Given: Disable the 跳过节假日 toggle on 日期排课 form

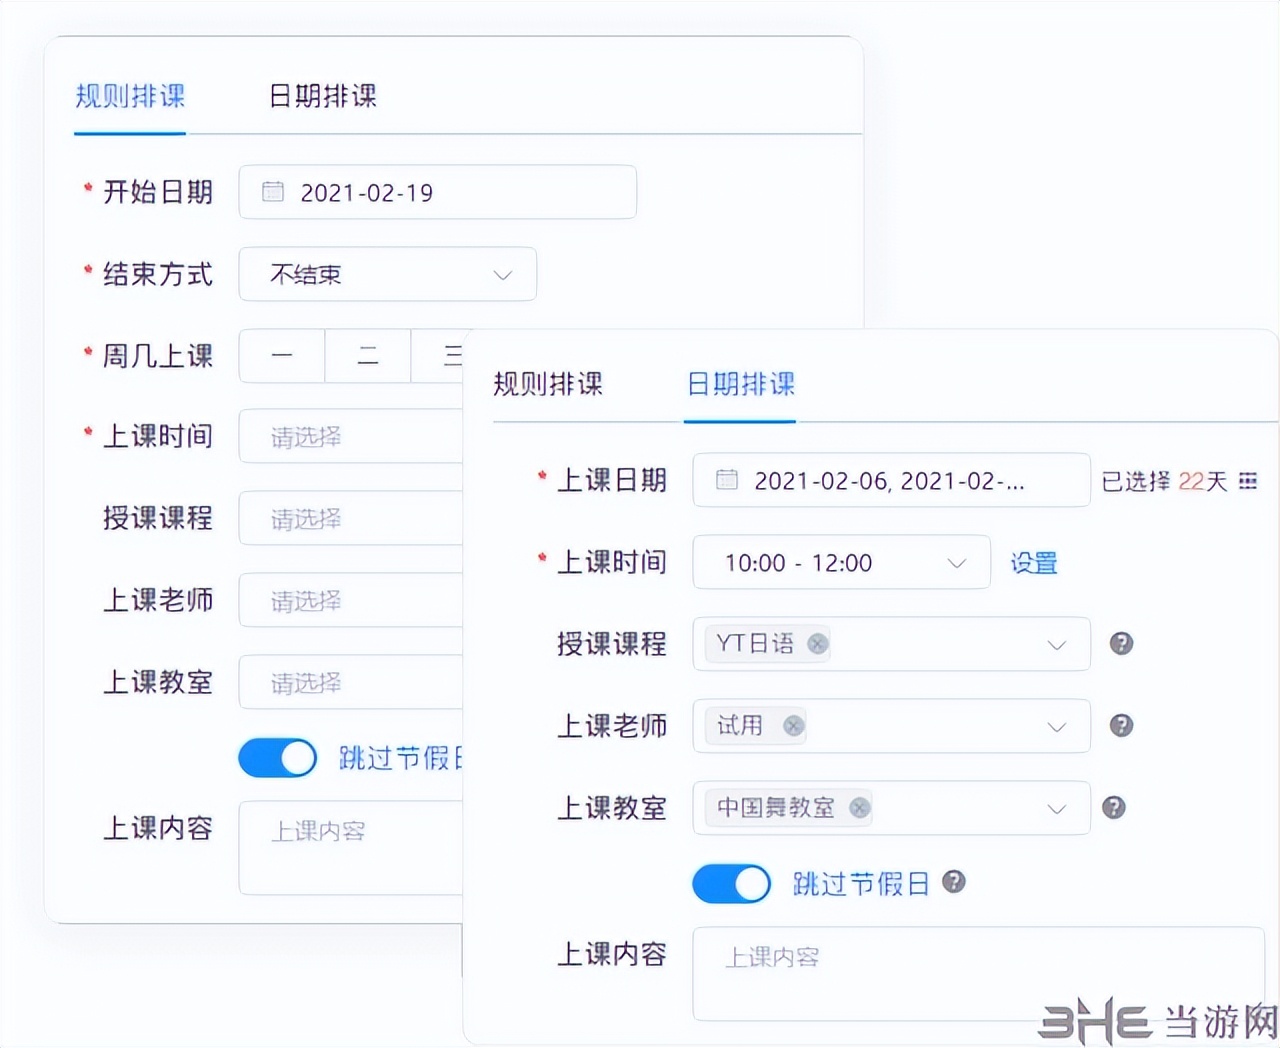Looking at the screenshot, I should click(x=731, y=884).
